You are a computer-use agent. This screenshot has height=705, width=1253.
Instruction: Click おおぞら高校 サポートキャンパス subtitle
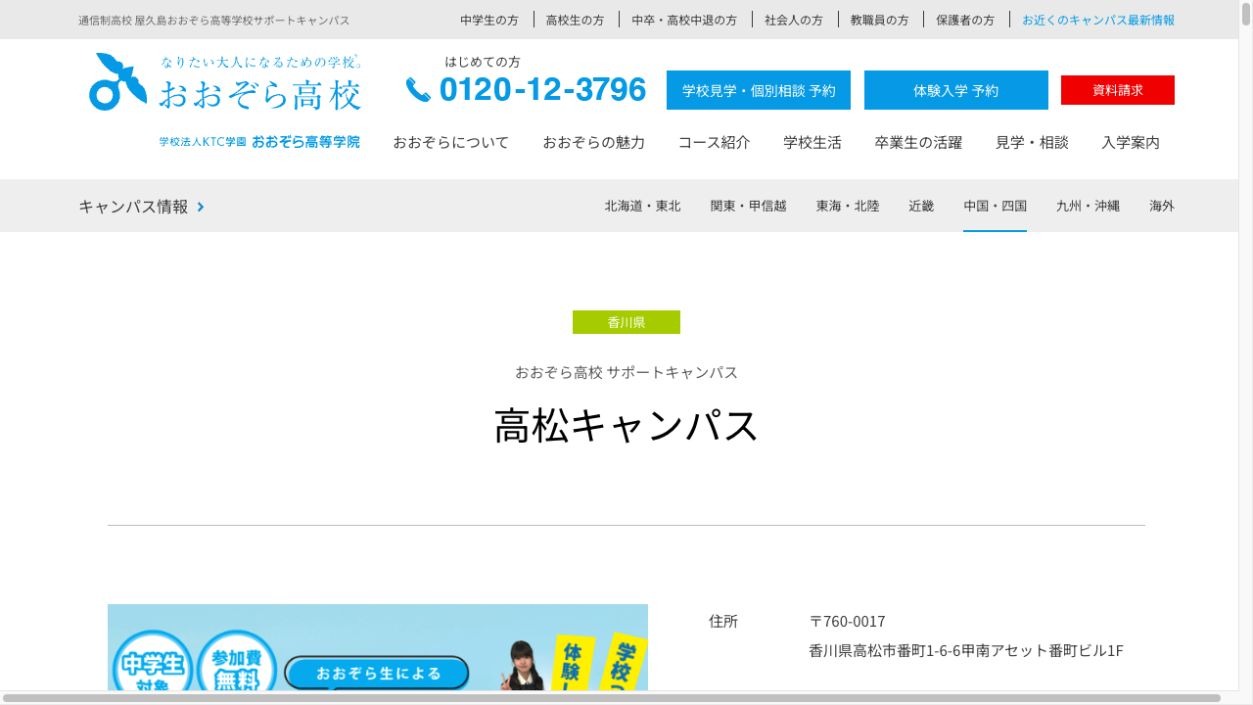[x=626, y=372]
